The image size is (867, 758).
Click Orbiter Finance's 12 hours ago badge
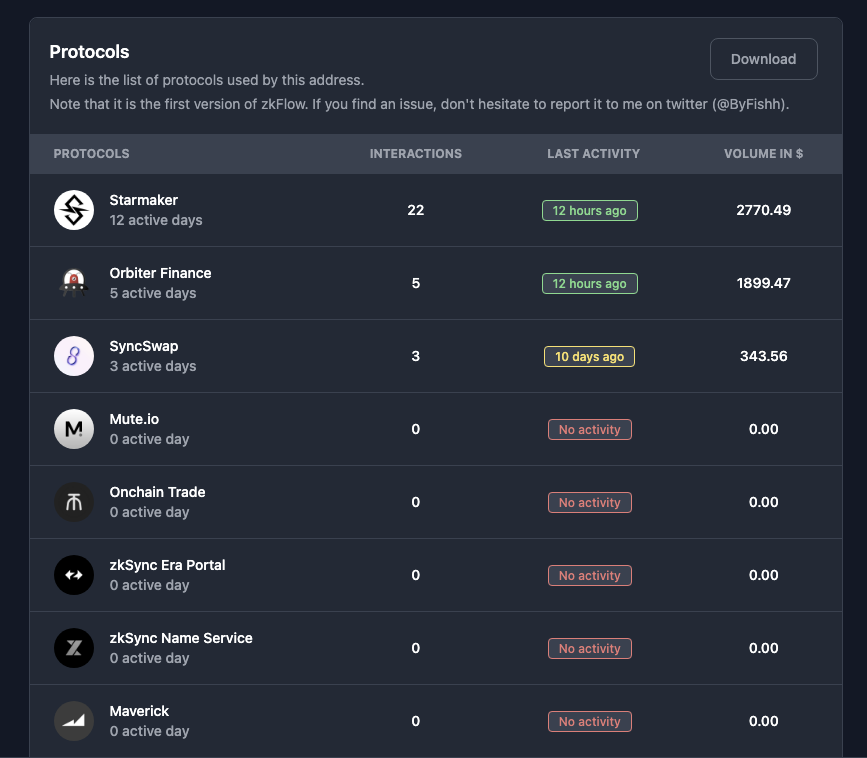(589, 284)
